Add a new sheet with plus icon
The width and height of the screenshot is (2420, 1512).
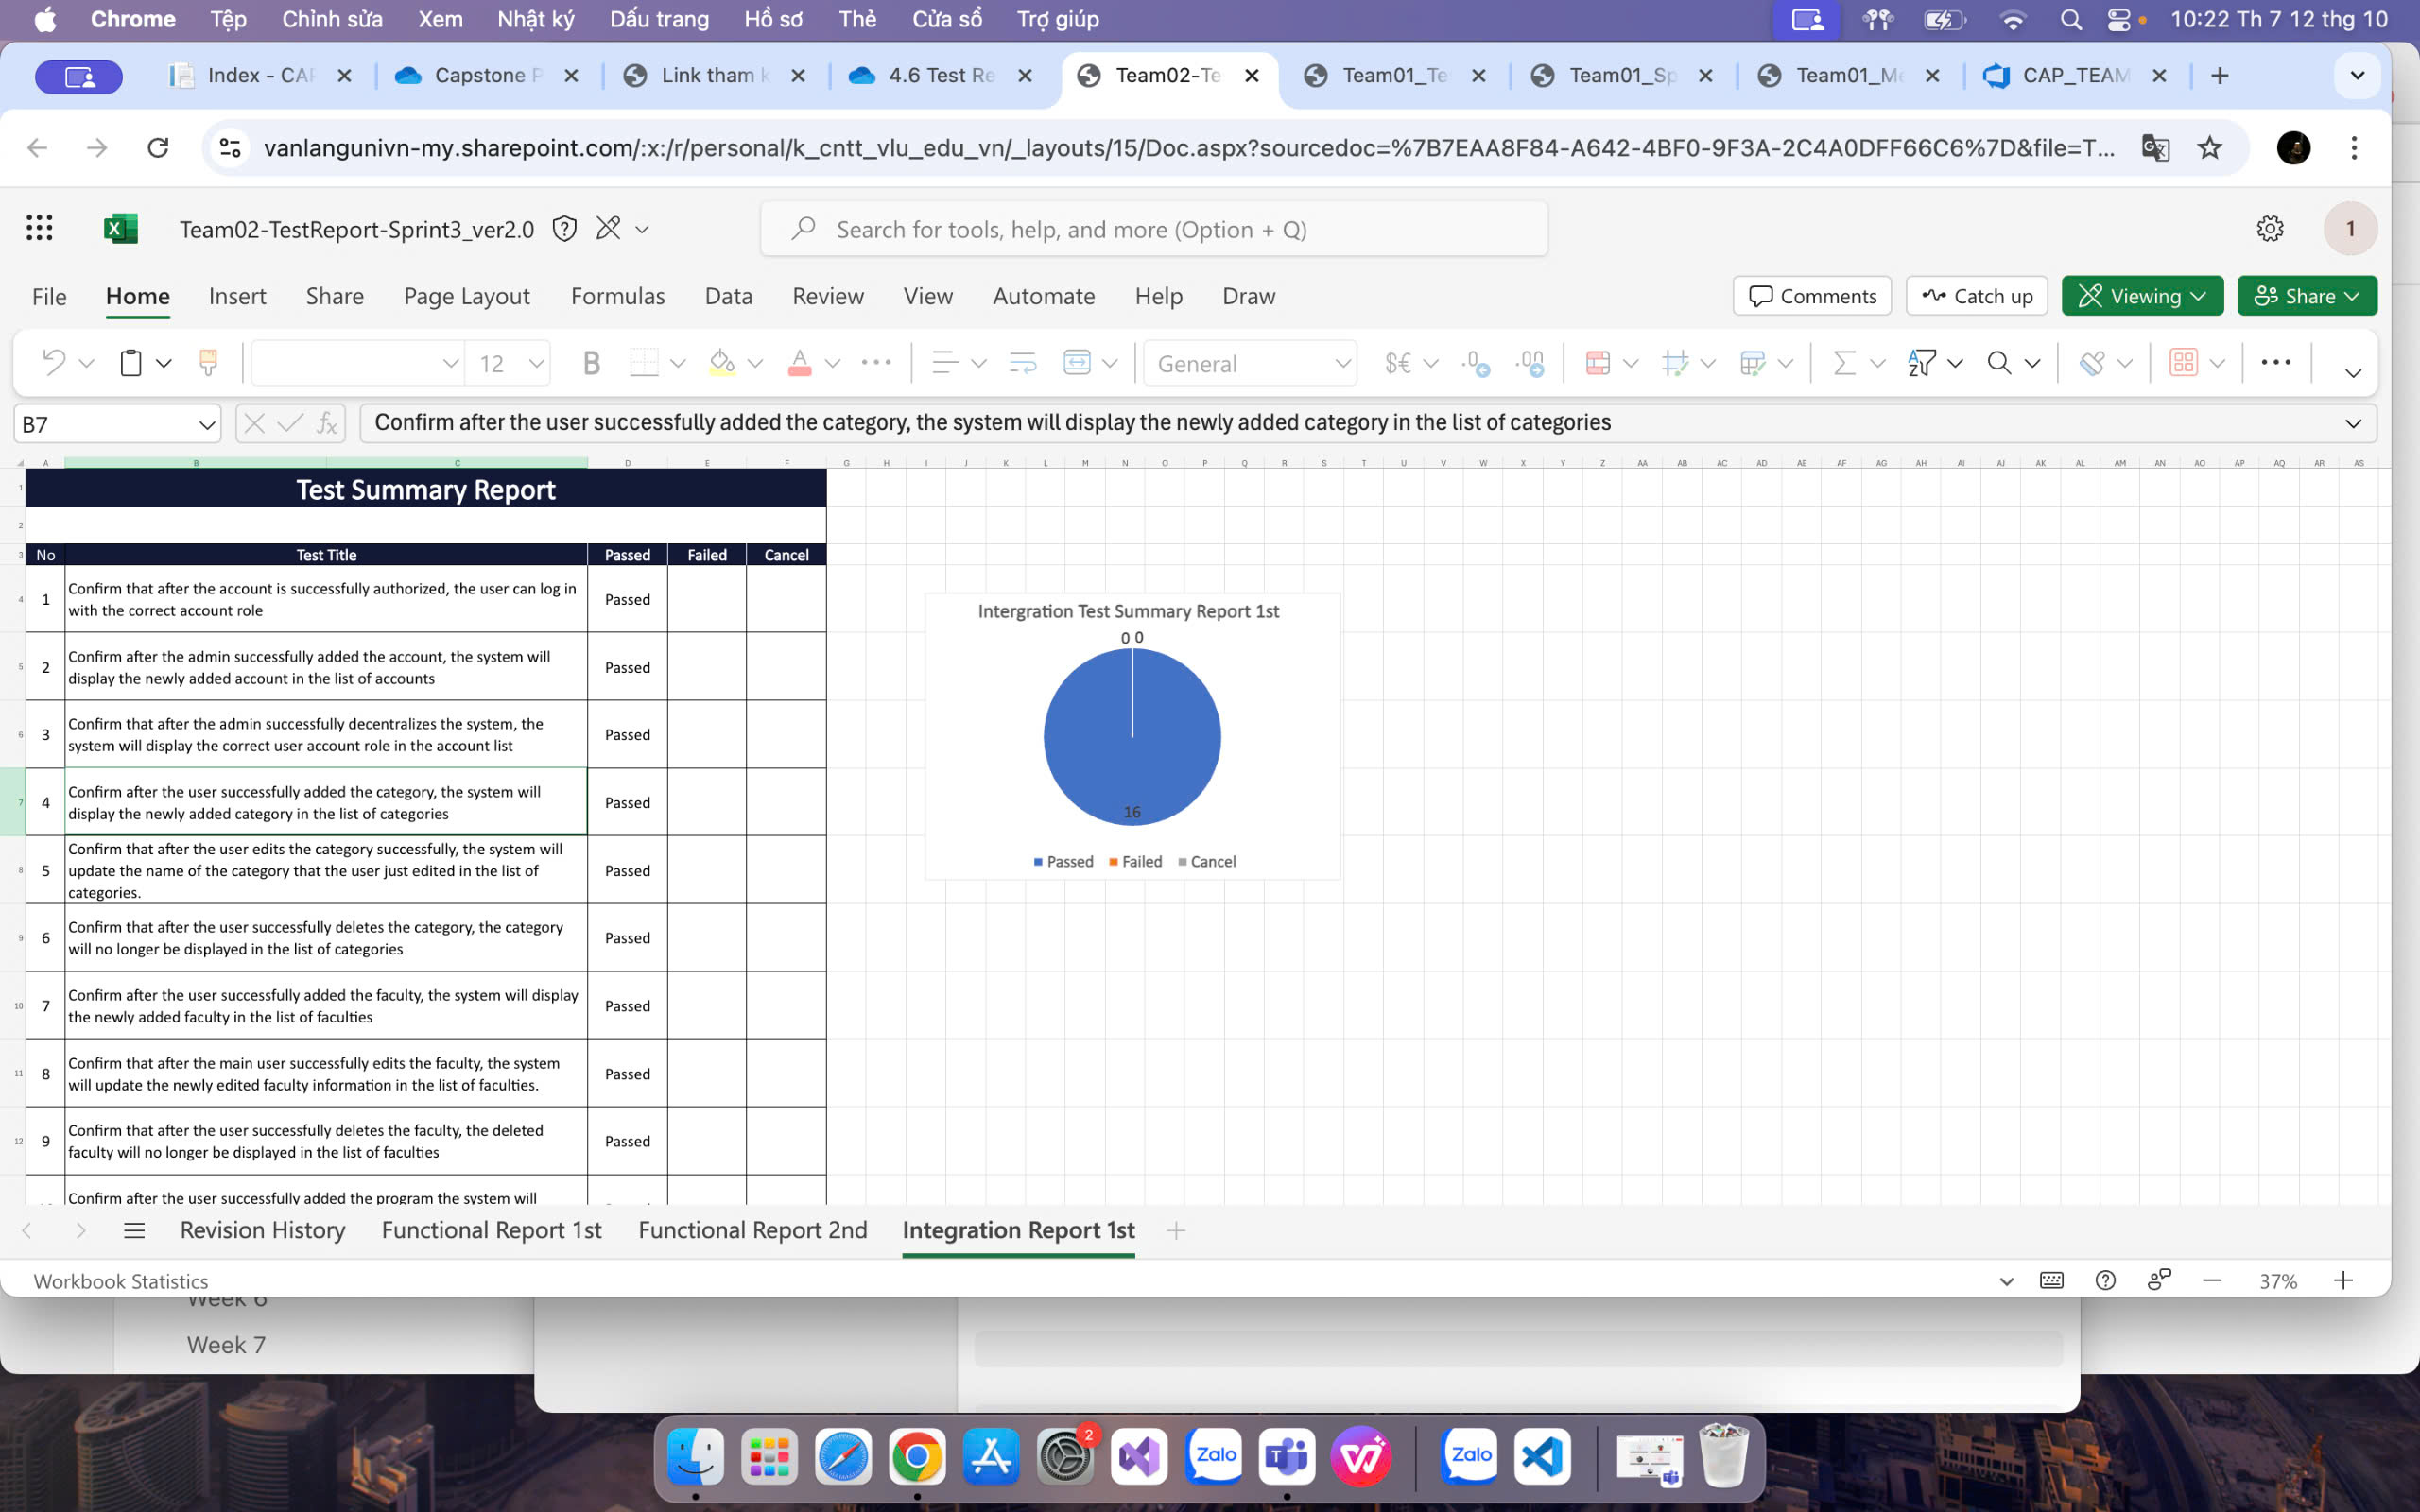(1176, 1231)
